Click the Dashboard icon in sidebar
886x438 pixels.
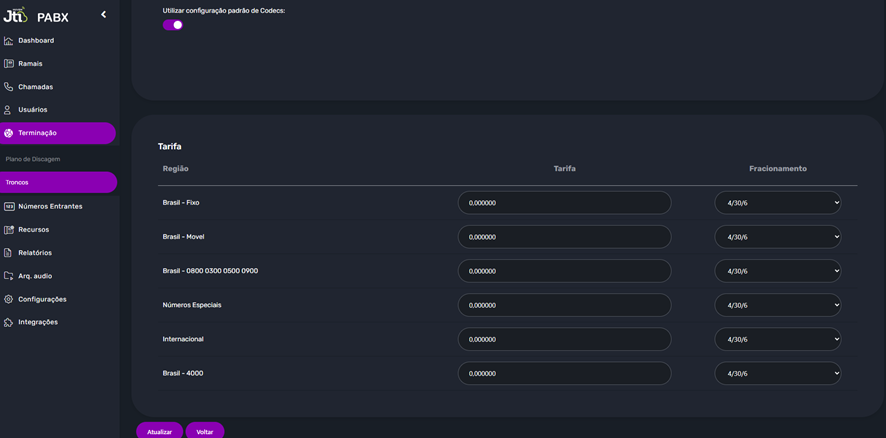pos(9,41)
